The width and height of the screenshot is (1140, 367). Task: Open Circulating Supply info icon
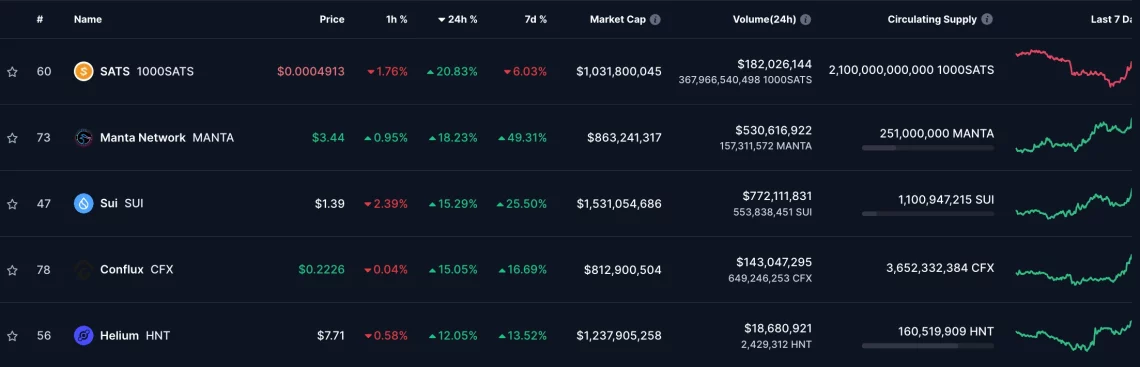point(987,20)
